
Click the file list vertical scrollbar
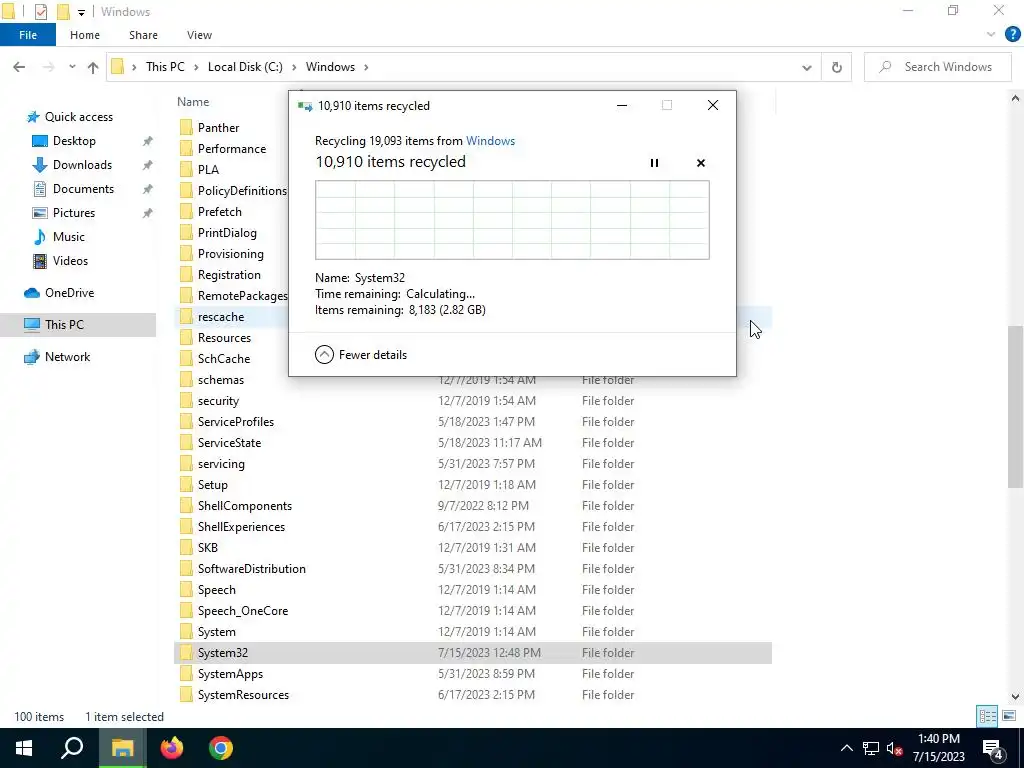point(1015,406)
